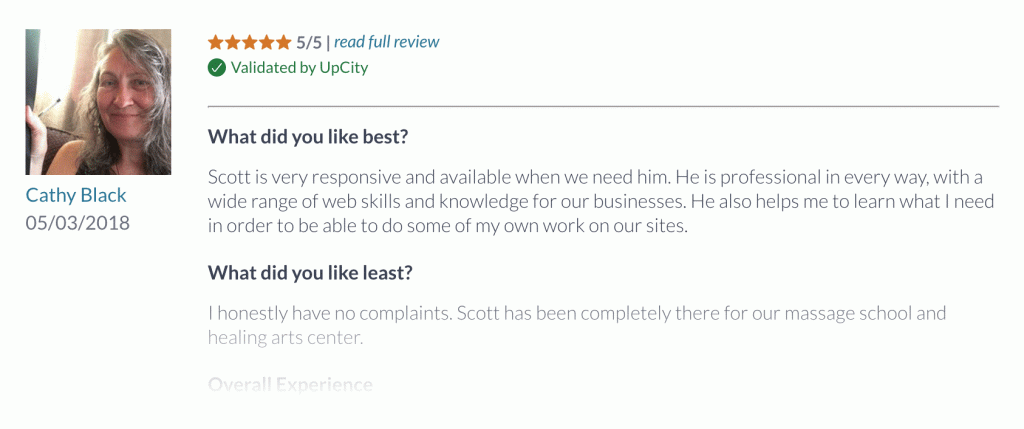
Task: Click the green validated checkmark icon
Action: [x=217, y=67]
